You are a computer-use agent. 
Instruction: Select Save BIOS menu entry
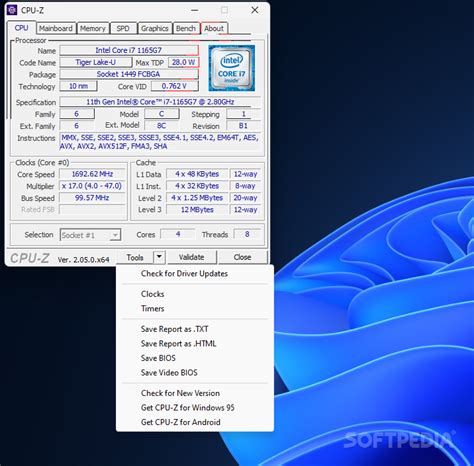158,358
